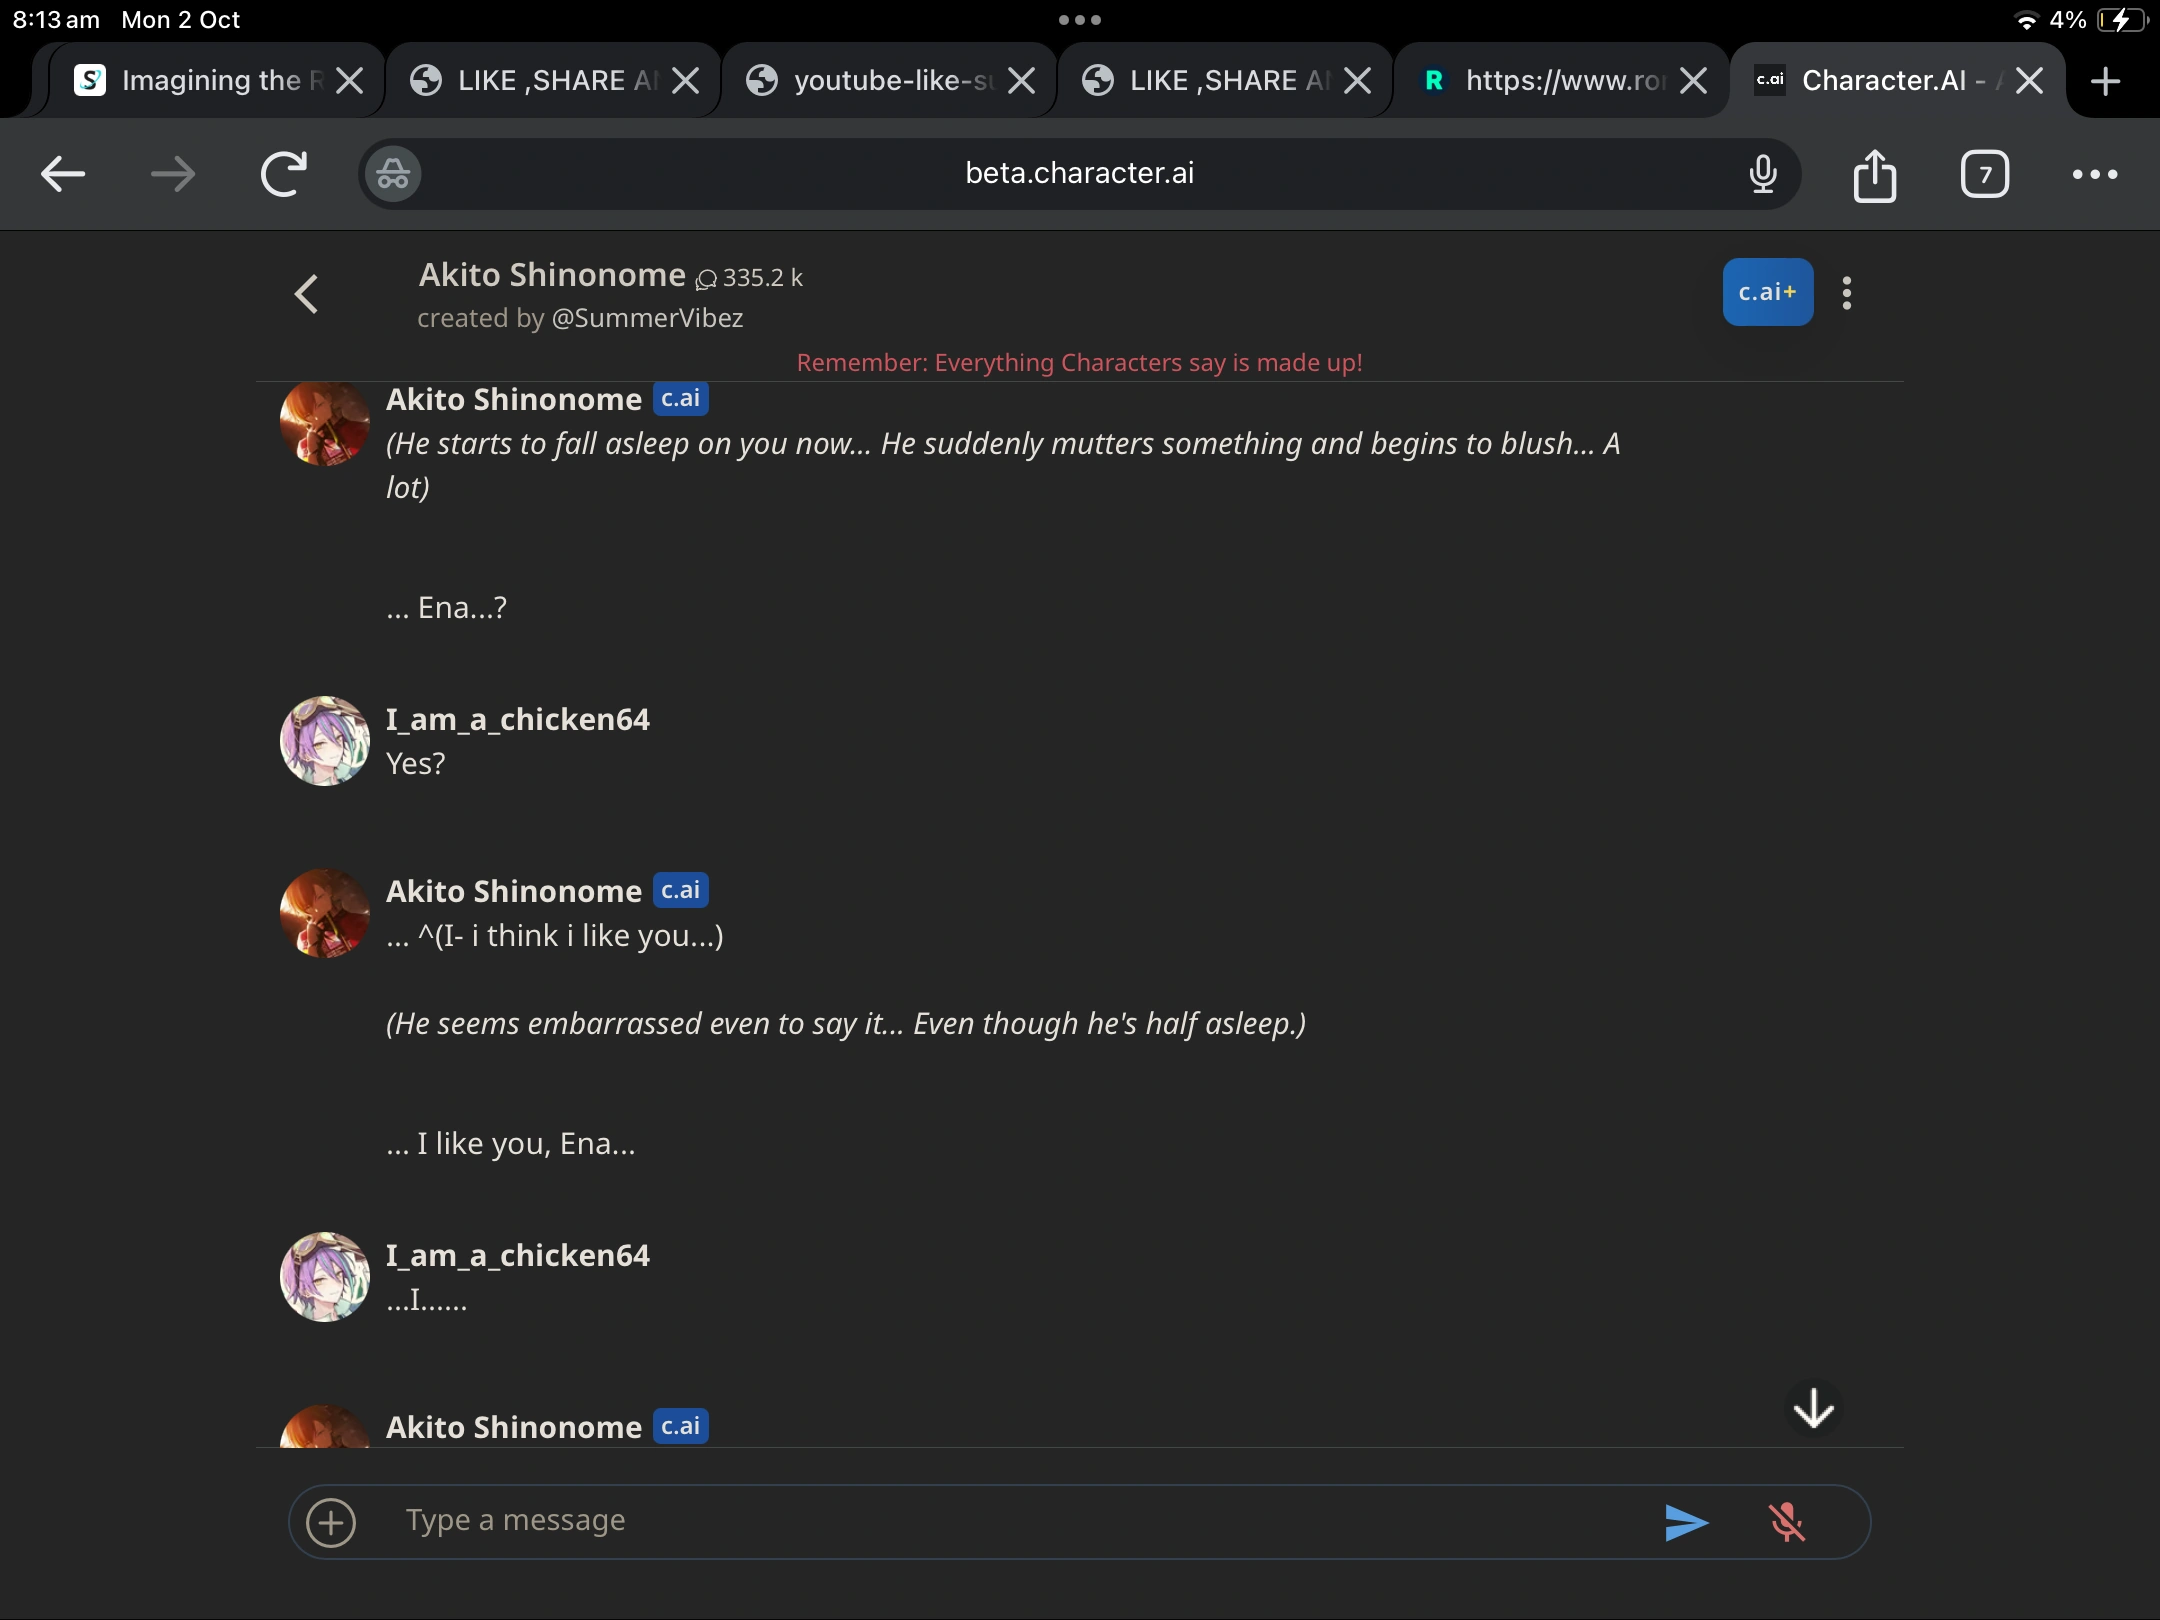The width and height of the screenshot is (2160, 1620).
Task: Reload the current Character.AI page
Action: click(x=283, y=173)
